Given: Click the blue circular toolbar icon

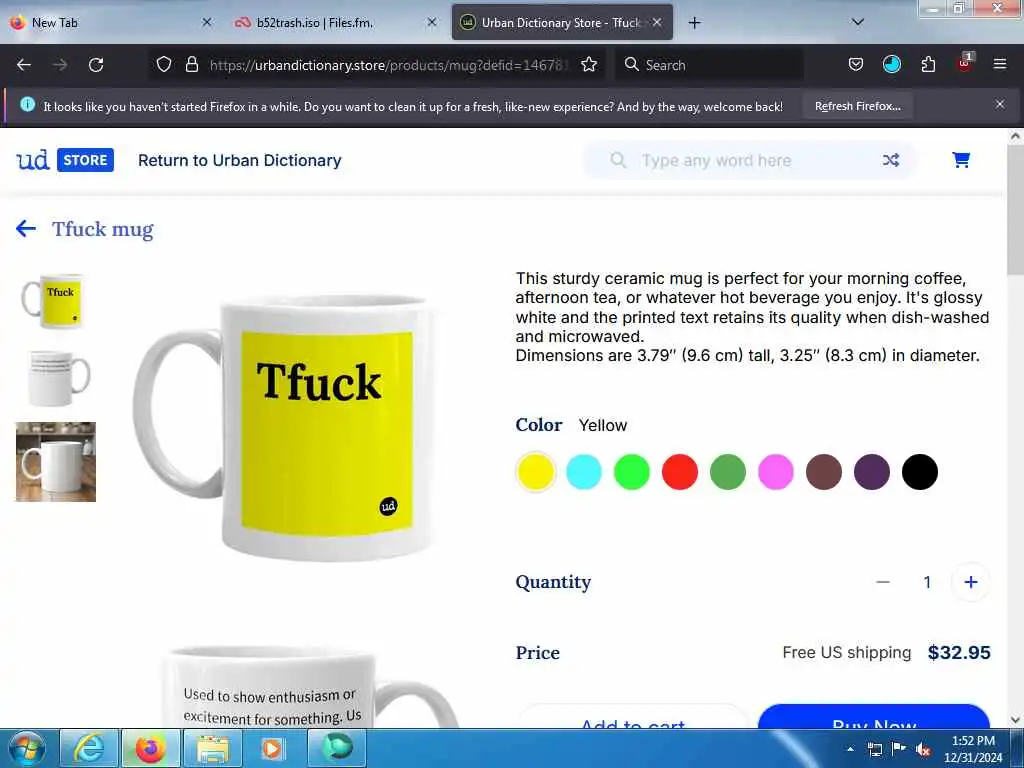Looking at the screenshot, I should tap(891, 65).
